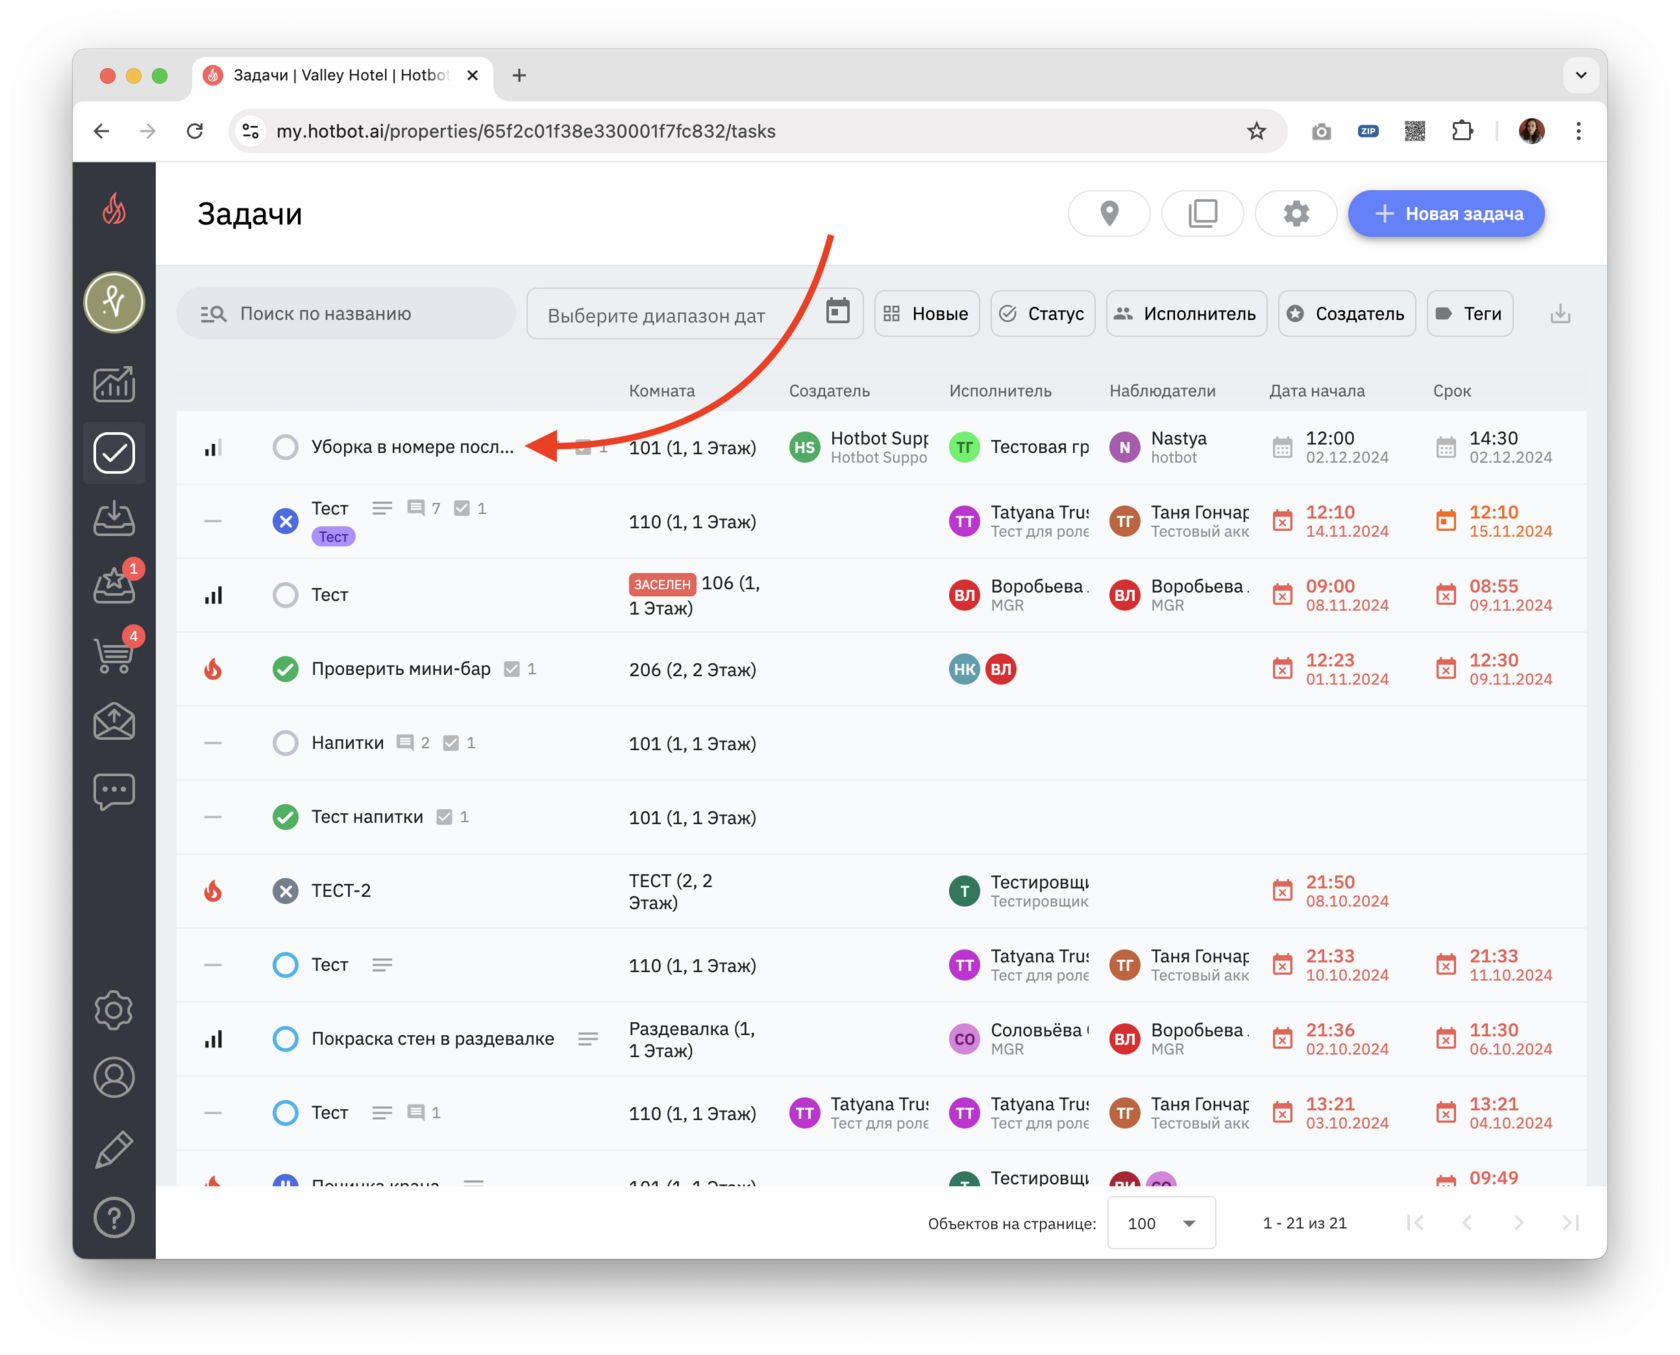Open the analytics chart sidebar icon
Screen dimensions: 1680x1355
[x=114, y=384]
